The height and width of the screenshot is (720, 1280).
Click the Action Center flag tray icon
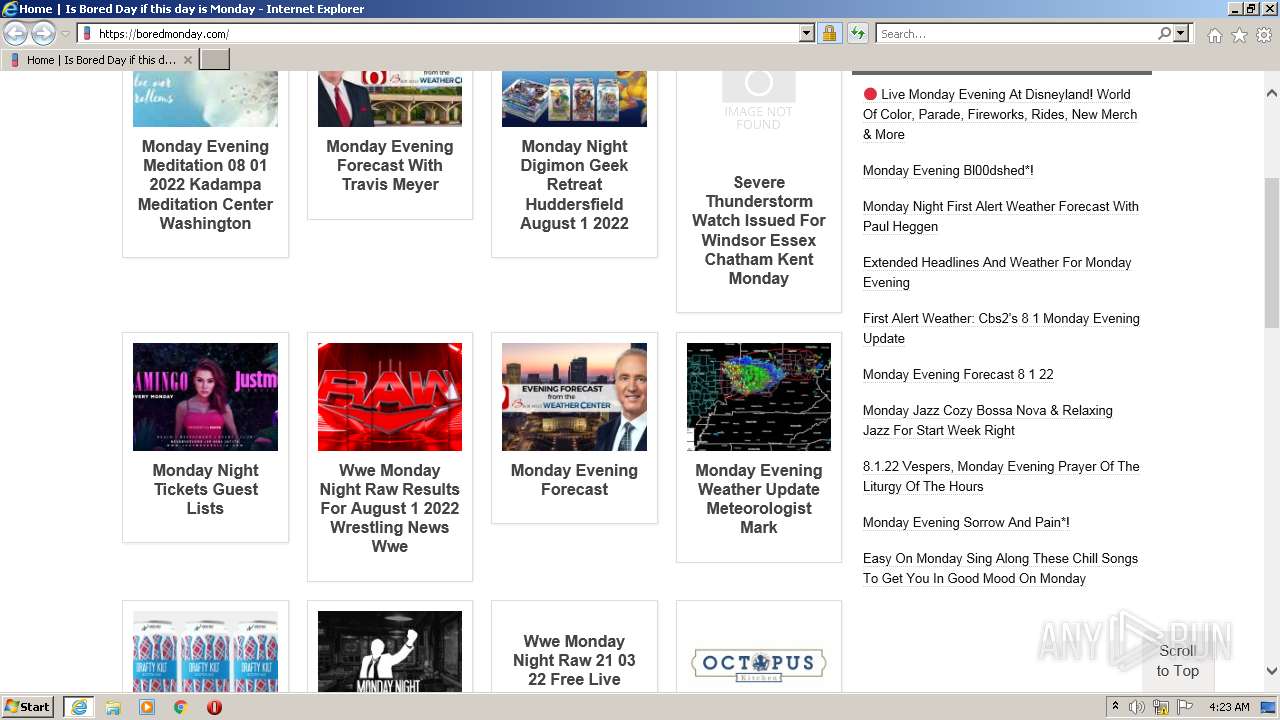1185,707
